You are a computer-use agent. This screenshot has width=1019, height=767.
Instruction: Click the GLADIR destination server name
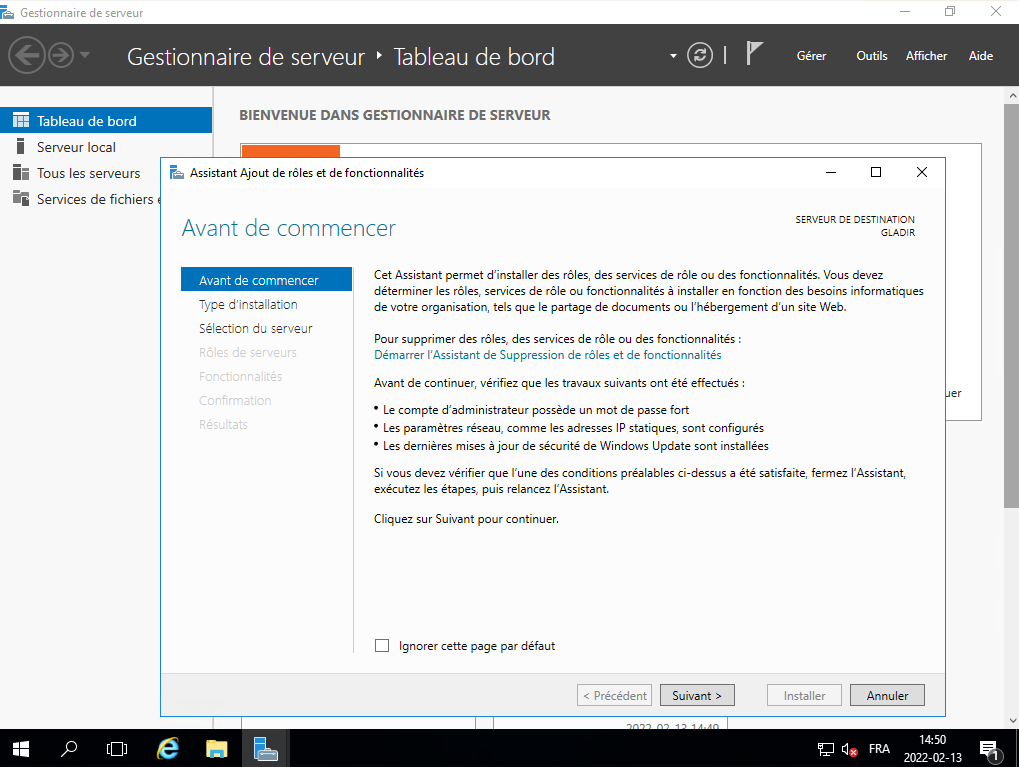897,233
